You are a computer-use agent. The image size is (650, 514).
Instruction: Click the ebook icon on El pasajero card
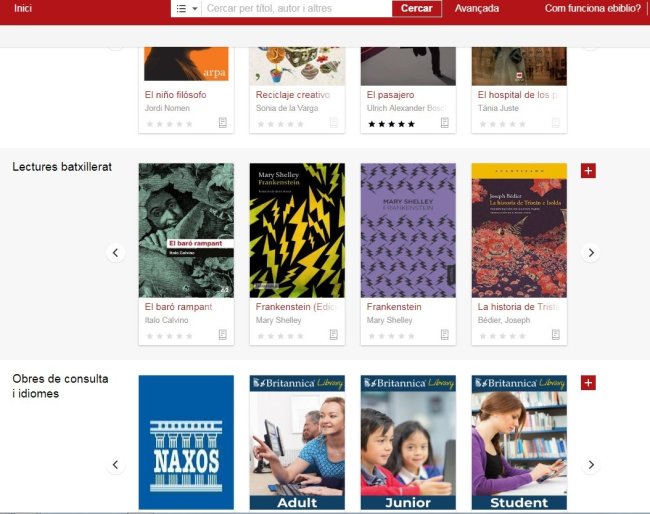[x=445, y=123]
